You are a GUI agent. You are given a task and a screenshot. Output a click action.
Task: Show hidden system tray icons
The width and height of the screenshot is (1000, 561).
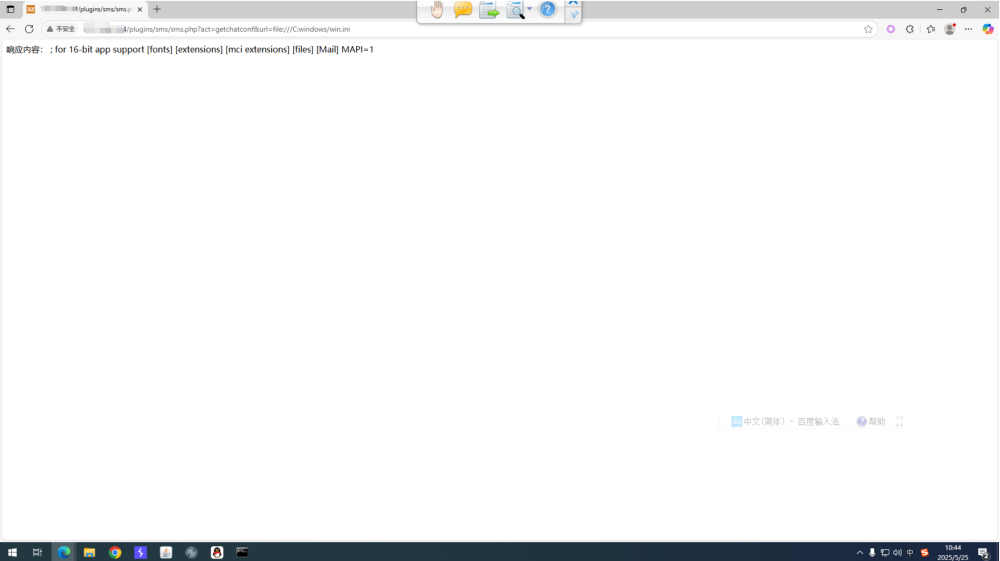tap(859, 552)
